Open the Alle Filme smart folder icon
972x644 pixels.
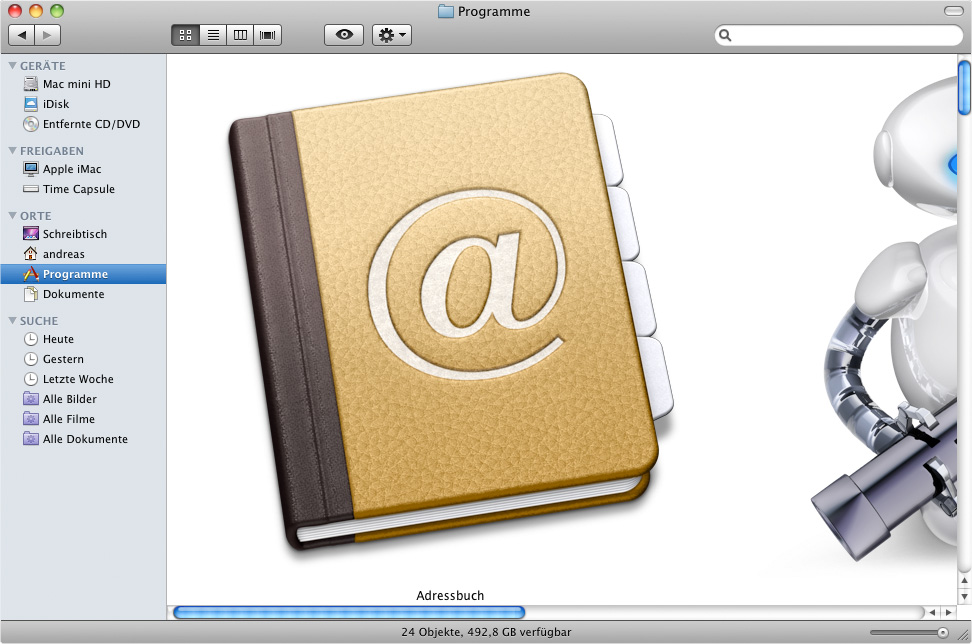(x=30, y=418)
